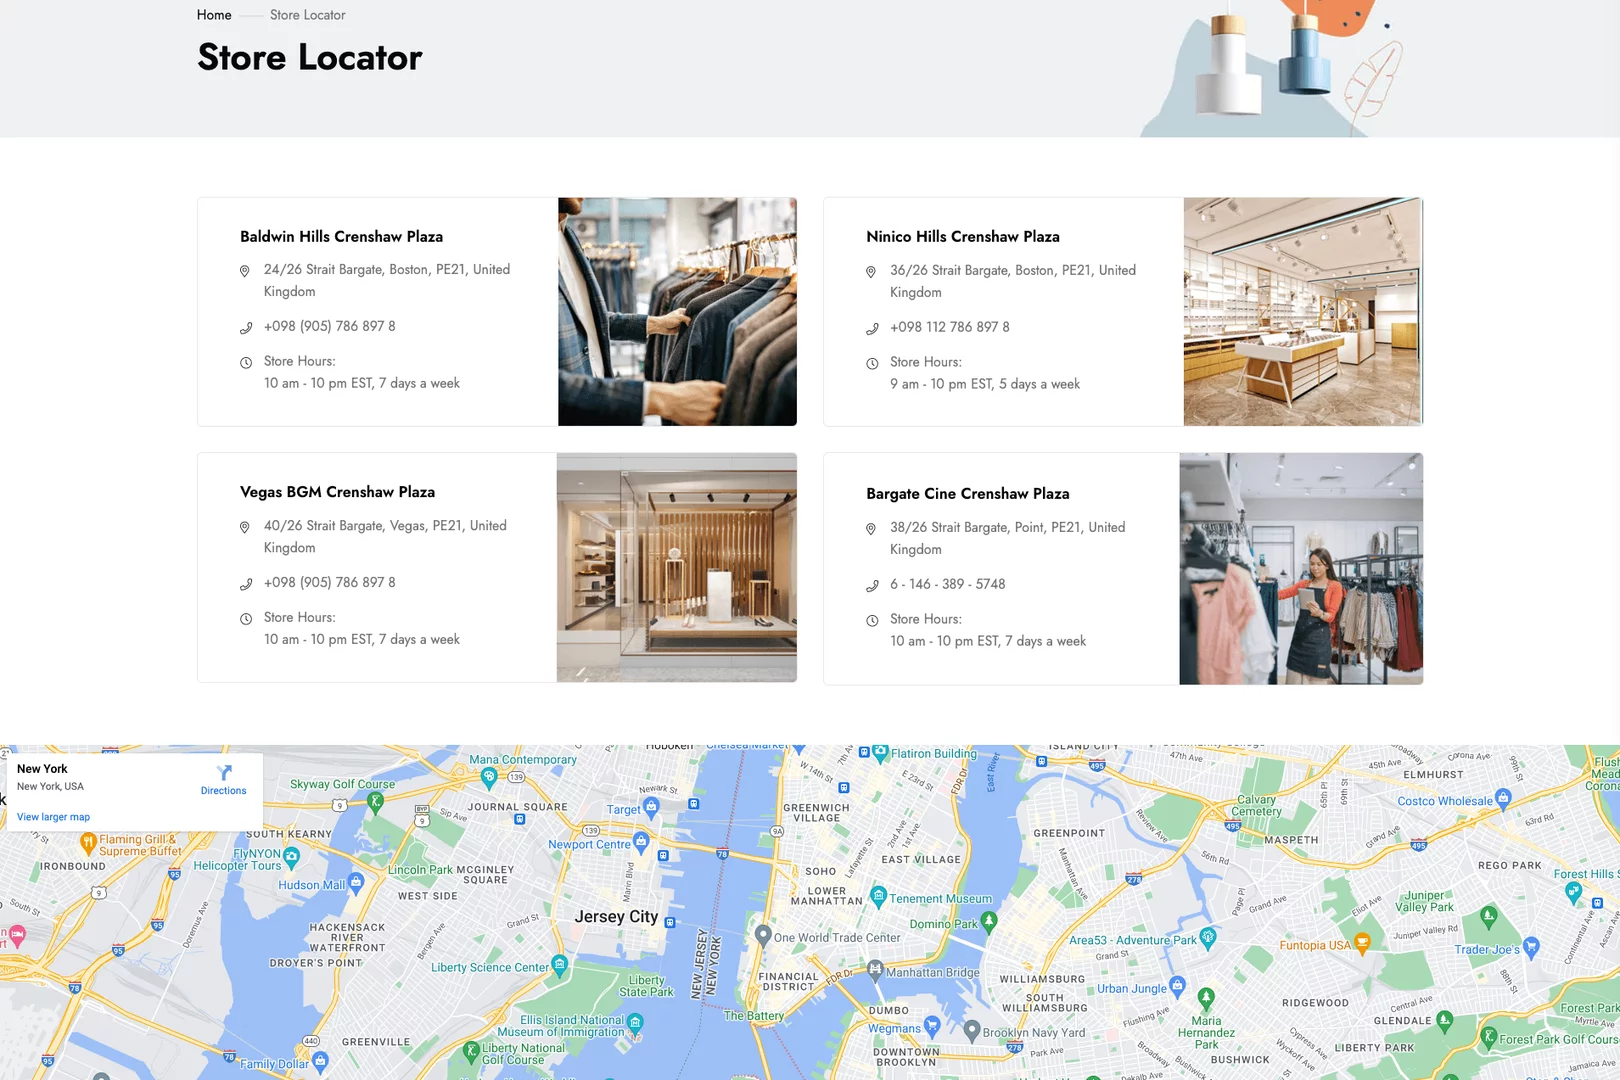Click the Vegas BGM storefront image

coord(677,568)
